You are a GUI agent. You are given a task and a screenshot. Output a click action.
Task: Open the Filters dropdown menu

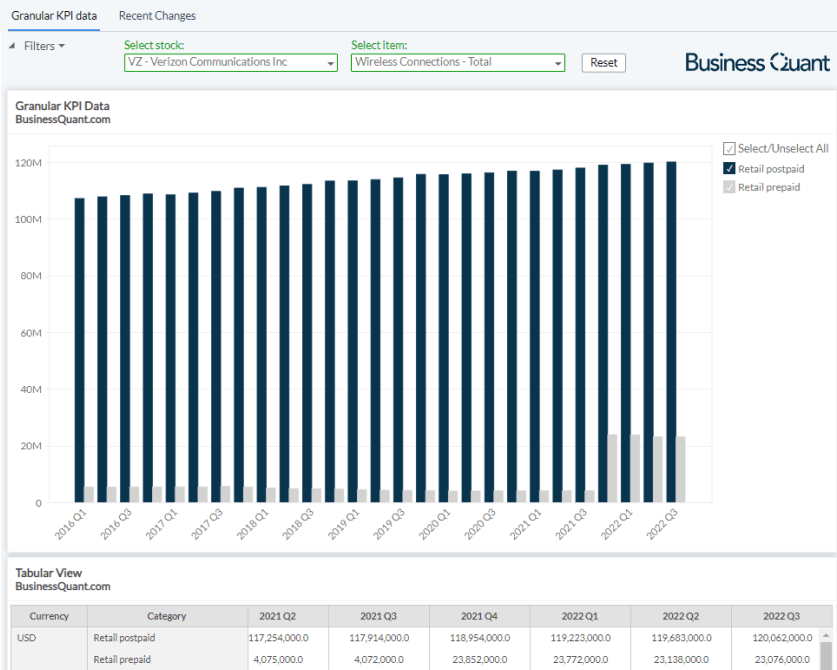(44, 46)
